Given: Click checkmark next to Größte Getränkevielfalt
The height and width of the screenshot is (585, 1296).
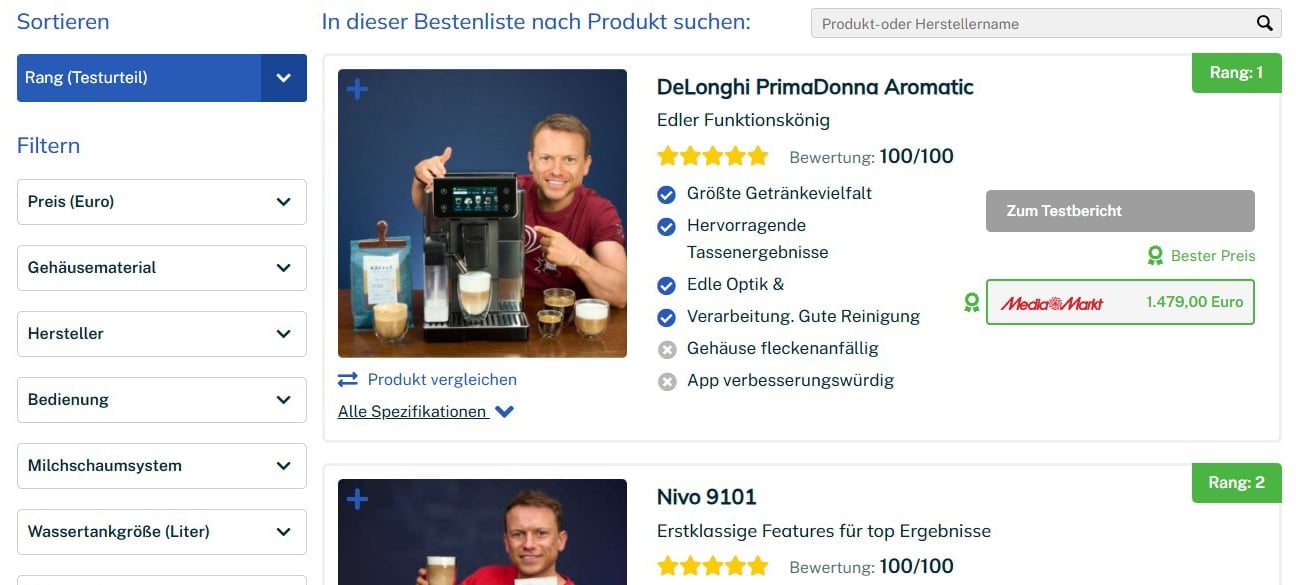Looking at the screenshot, I should 667,194.
